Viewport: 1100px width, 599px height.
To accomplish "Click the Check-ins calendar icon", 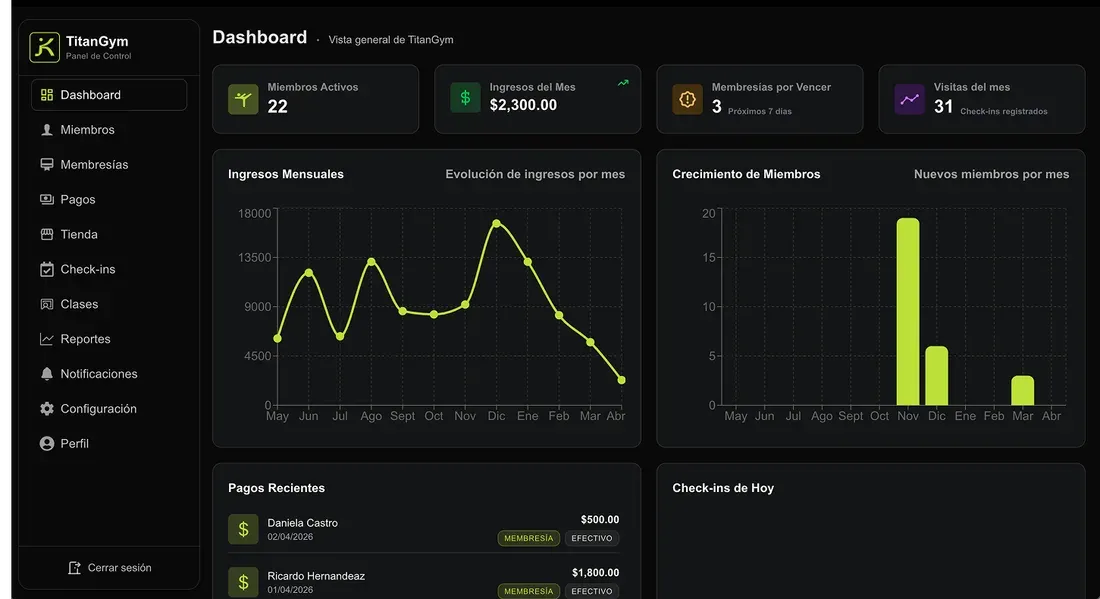I will pos(47,269).
